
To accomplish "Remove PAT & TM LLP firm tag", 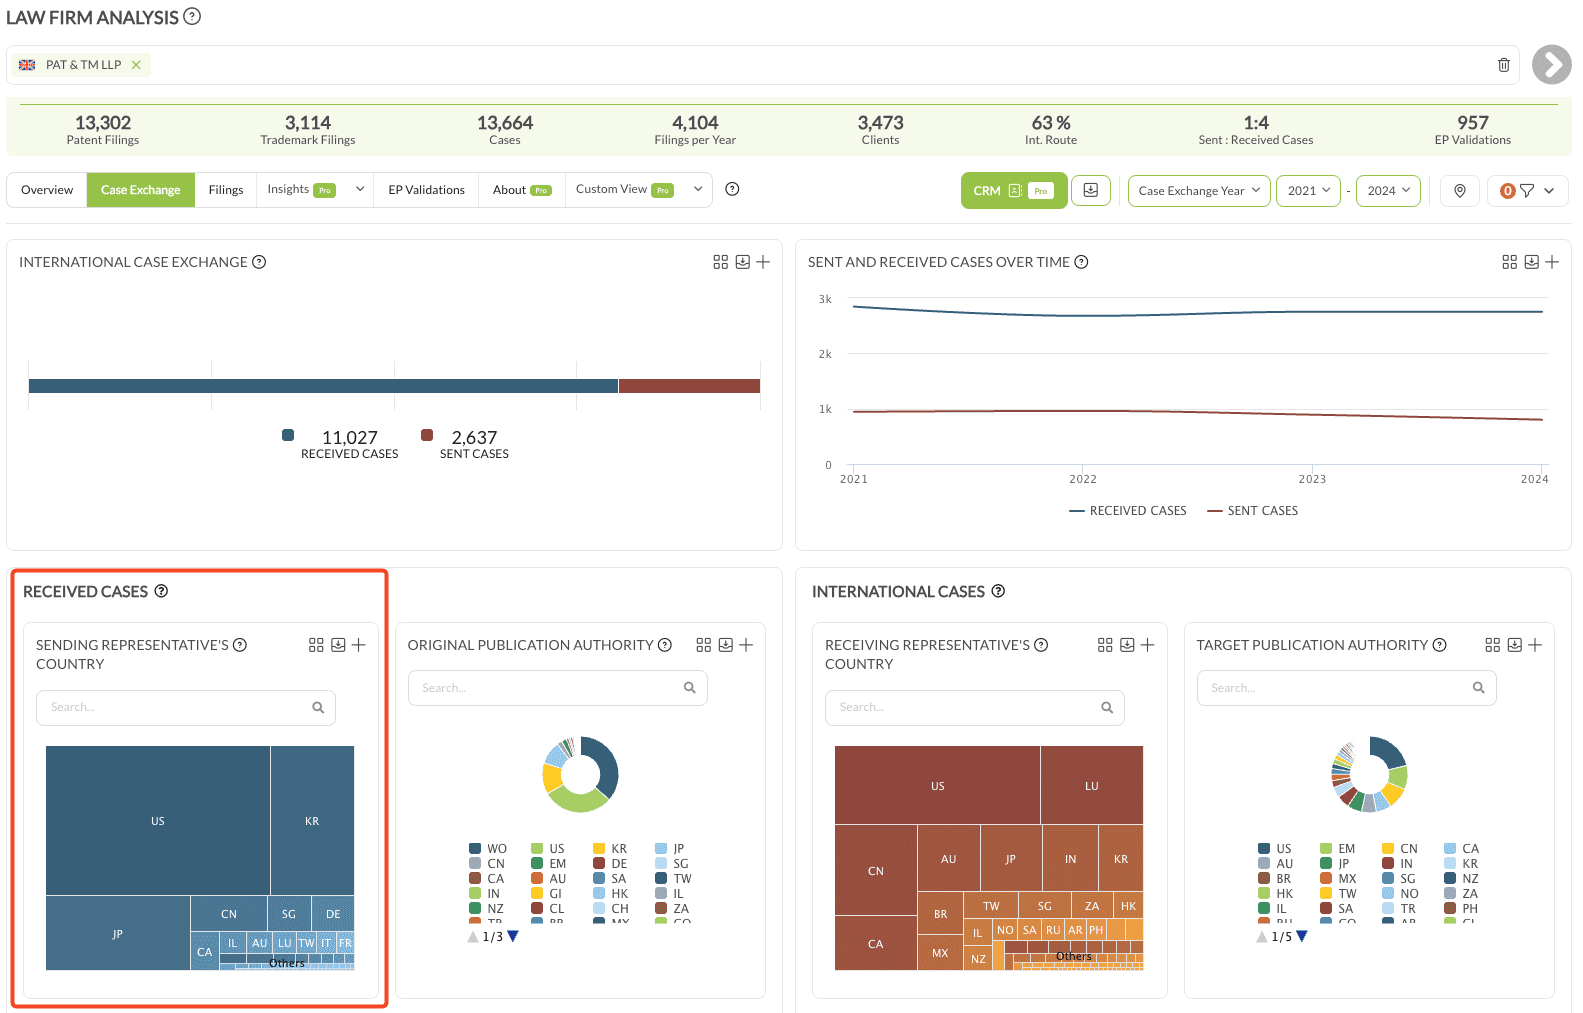I will (x=136, y=65).
